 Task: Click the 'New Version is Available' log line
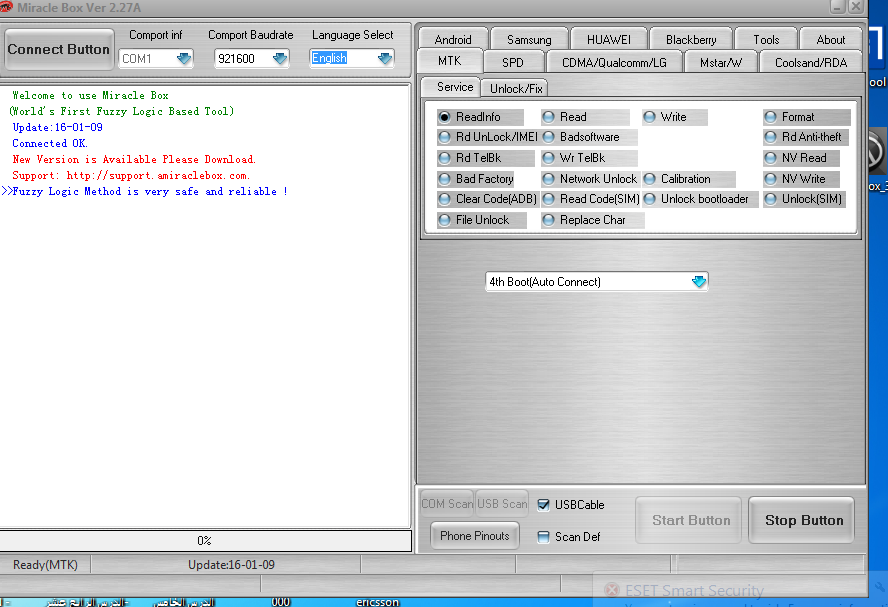[134, 160]
